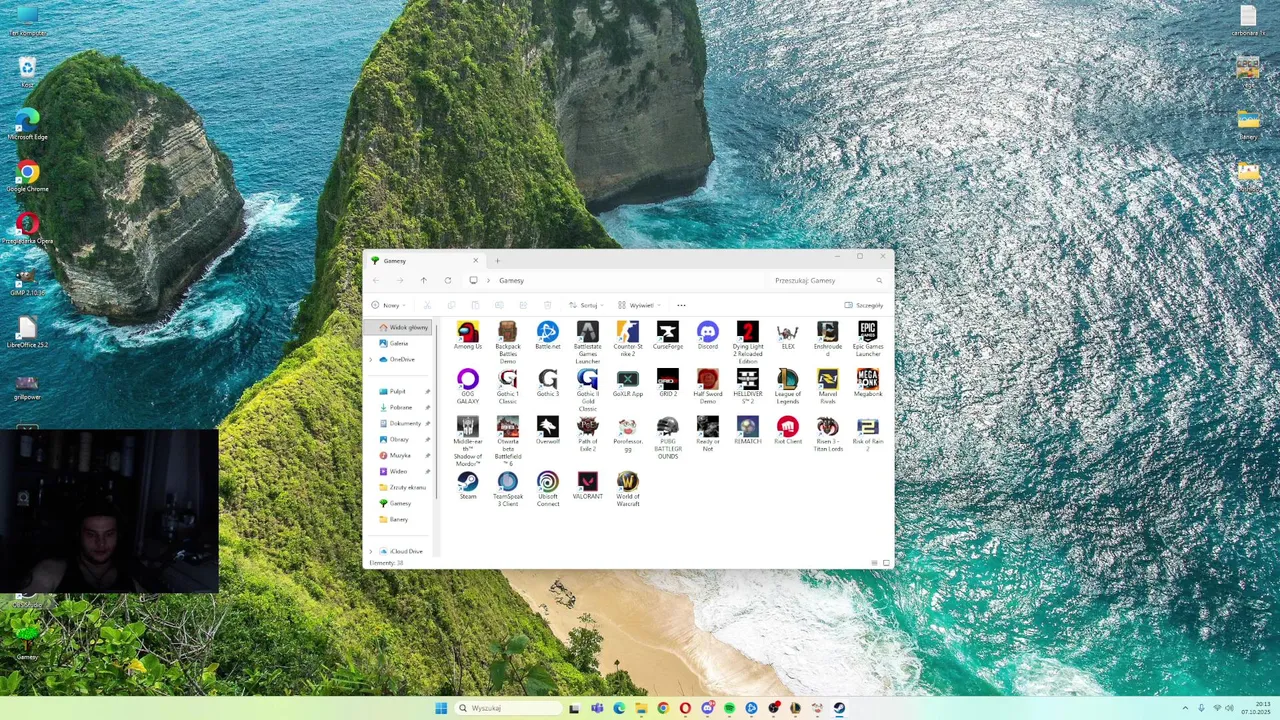Expand the iCloud Drive tree node
Image resolution: width=1280 pixels, height=720 pixels.
(x=371, y=551)
